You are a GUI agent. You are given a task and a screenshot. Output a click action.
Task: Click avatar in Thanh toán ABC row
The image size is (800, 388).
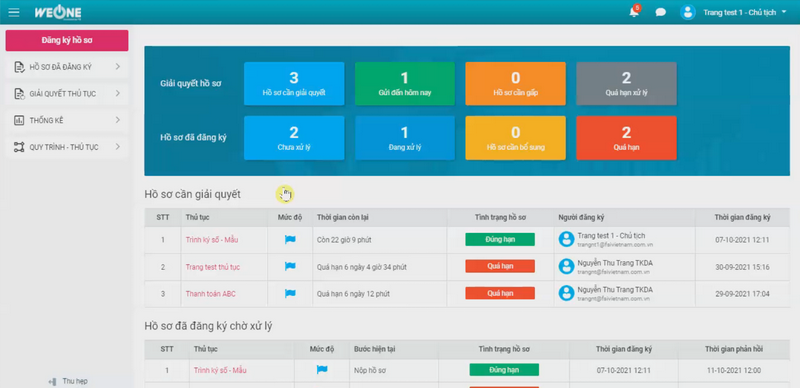tap(566, 293)
